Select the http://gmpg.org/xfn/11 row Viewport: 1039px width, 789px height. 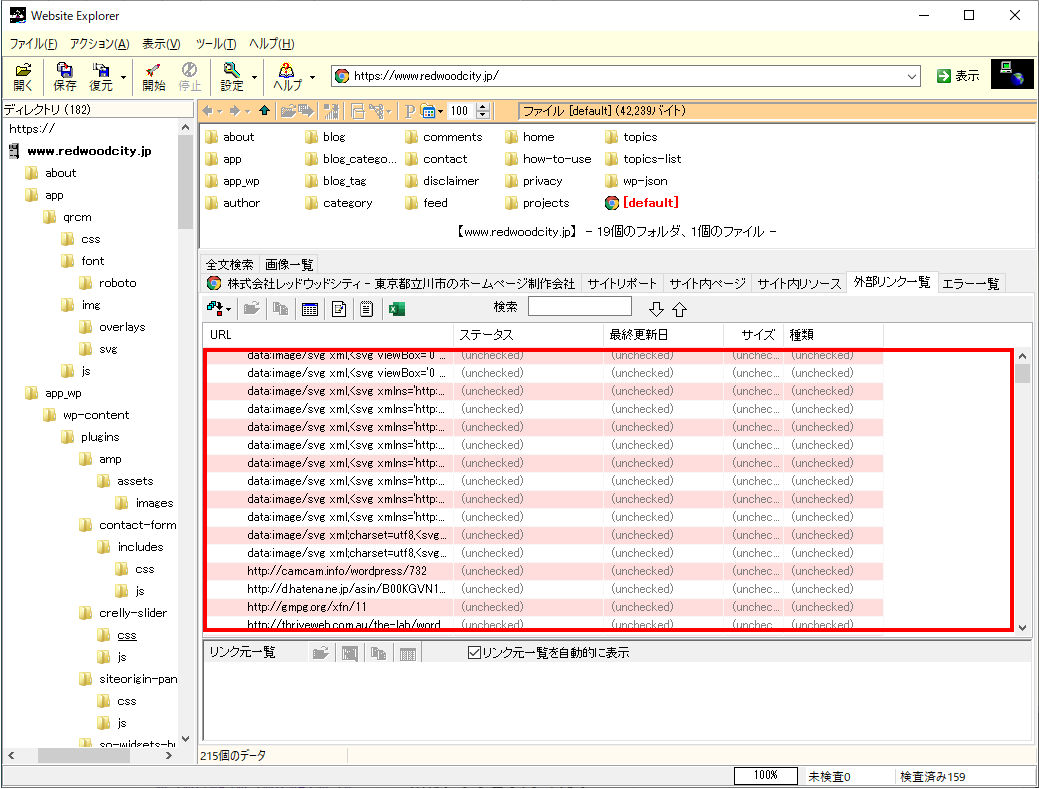(543, 607)
